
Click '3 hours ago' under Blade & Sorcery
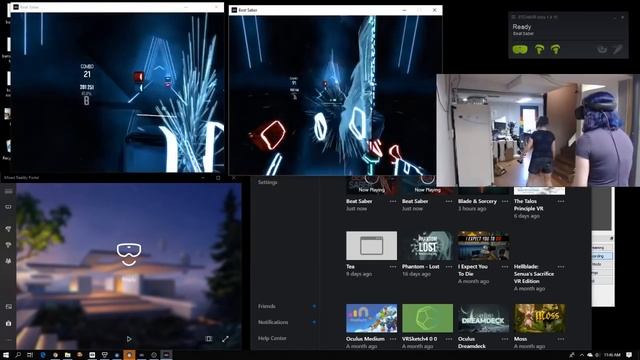click(x=472, y=209)
